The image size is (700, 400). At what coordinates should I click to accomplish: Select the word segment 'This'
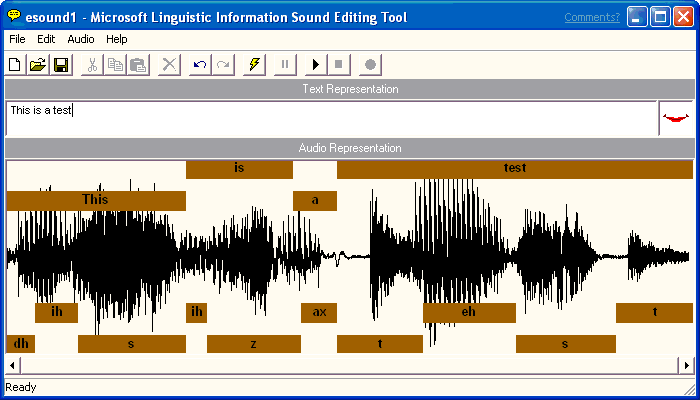[x=96, y=200]
